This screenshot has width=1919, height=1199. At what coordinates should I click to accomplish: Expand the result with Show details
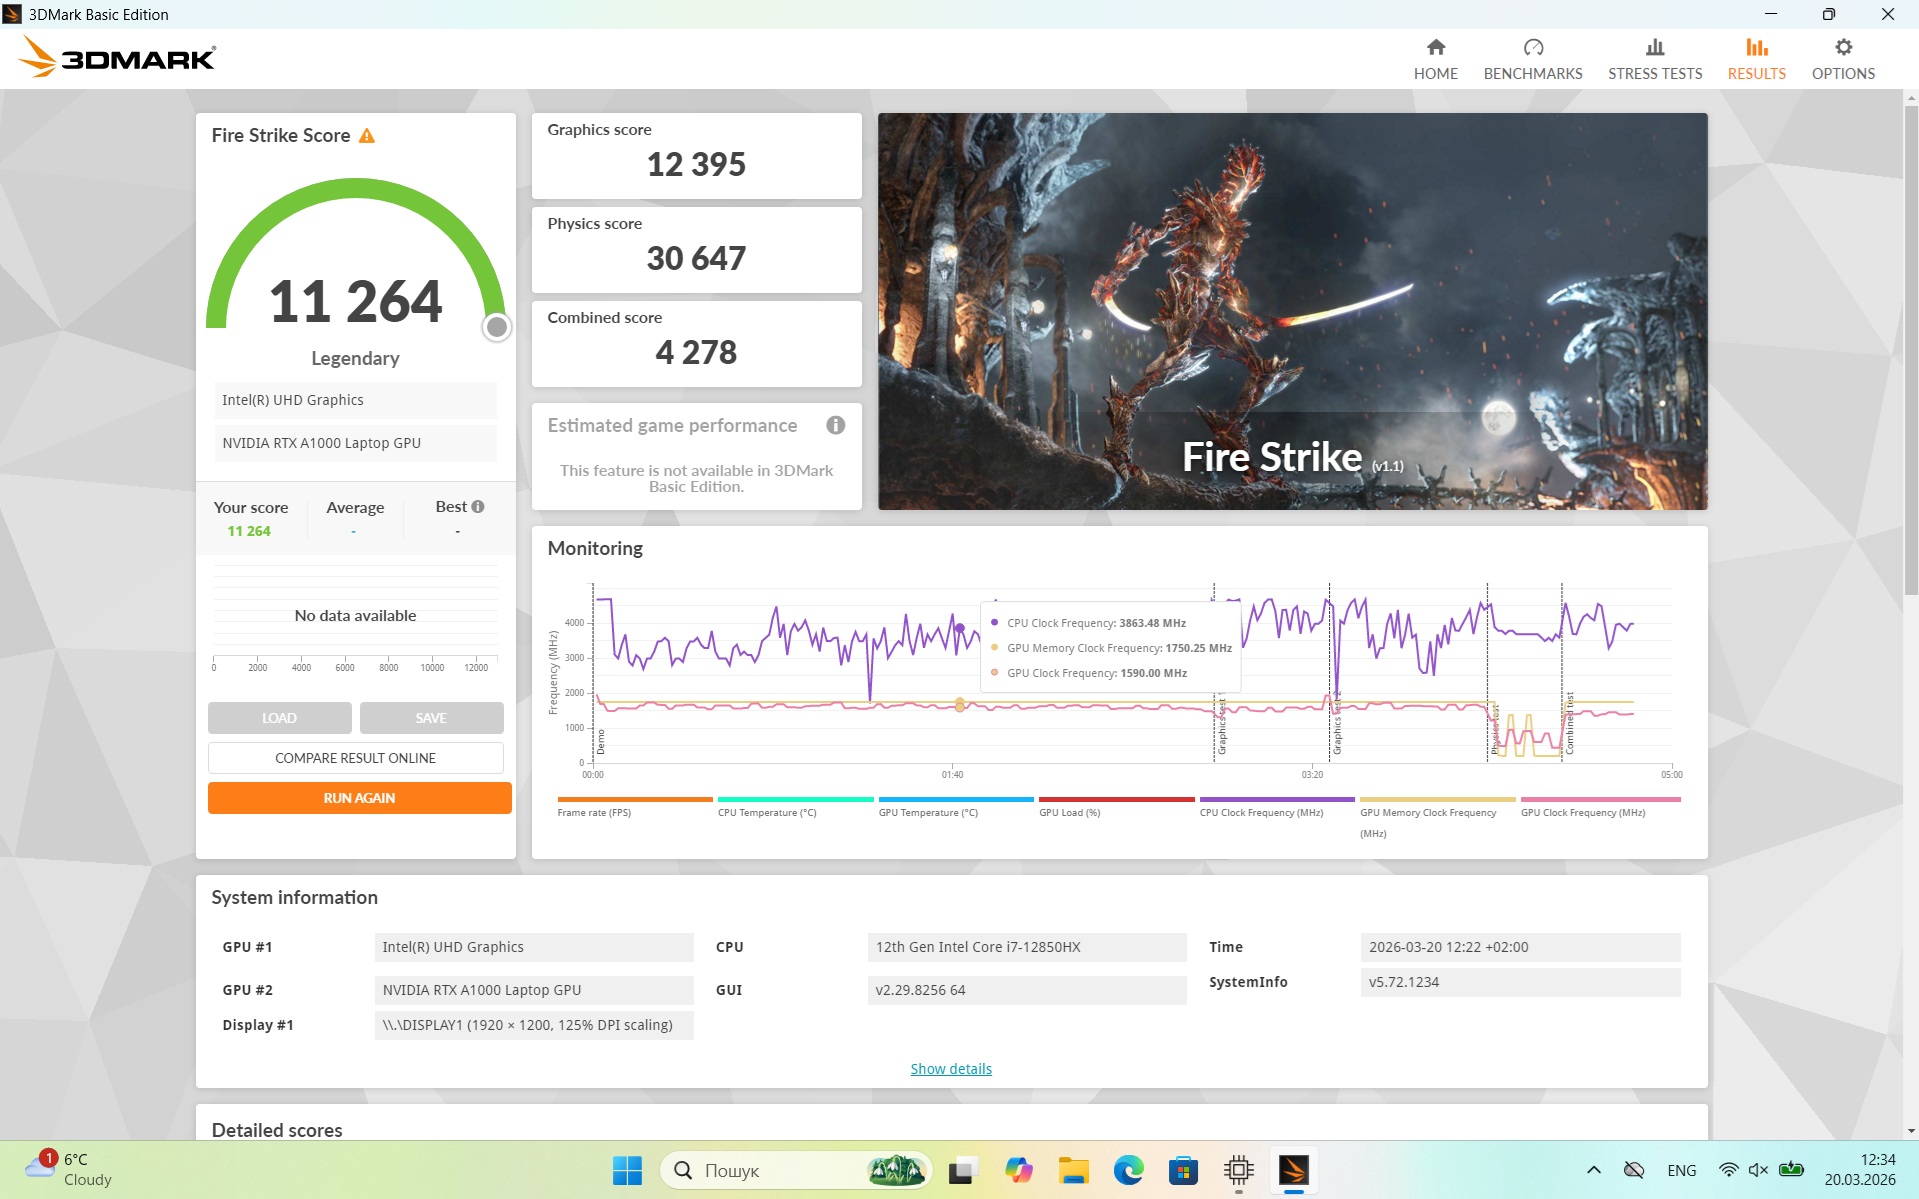(950, 1068)
